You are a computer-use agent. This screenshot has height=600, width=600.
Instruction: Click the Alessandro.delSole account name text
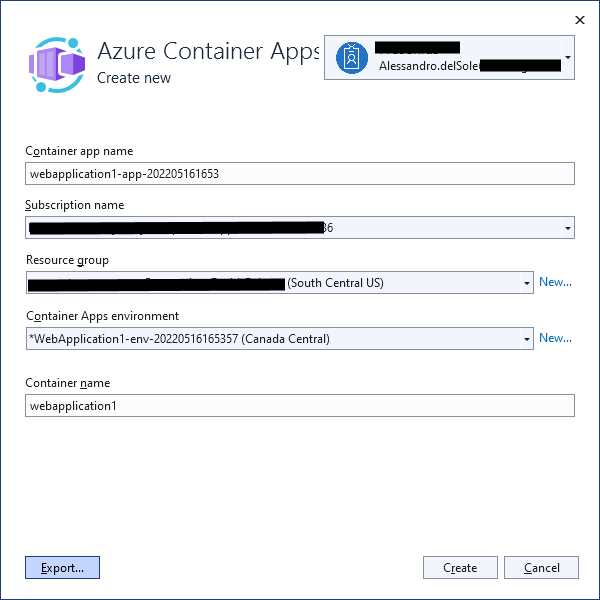[429, 66]
